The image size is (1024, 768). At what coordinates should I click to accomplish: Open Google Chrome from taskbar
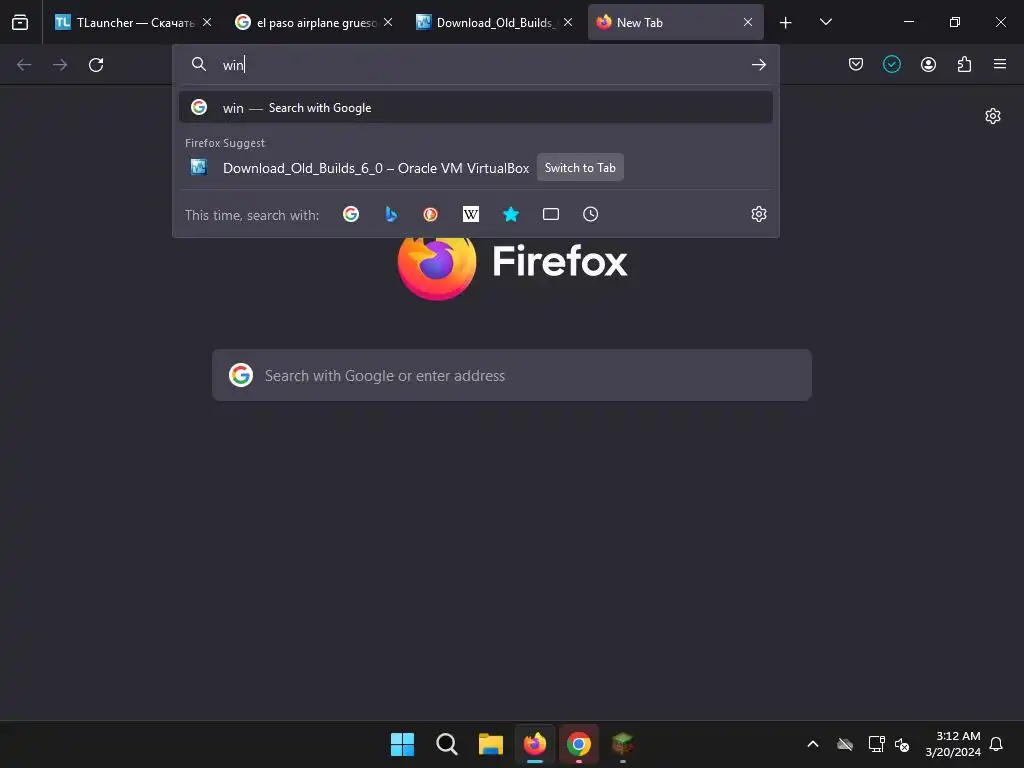tap(579, 744)
